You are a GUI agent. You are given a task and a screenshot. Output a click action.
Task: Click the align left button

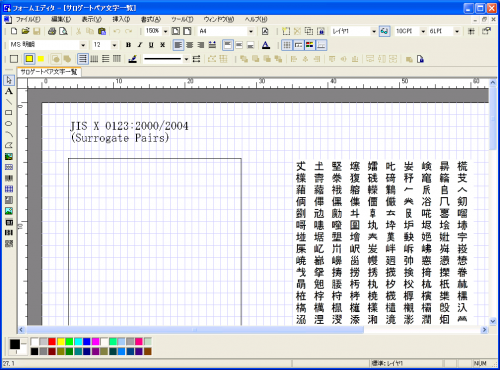178,45
